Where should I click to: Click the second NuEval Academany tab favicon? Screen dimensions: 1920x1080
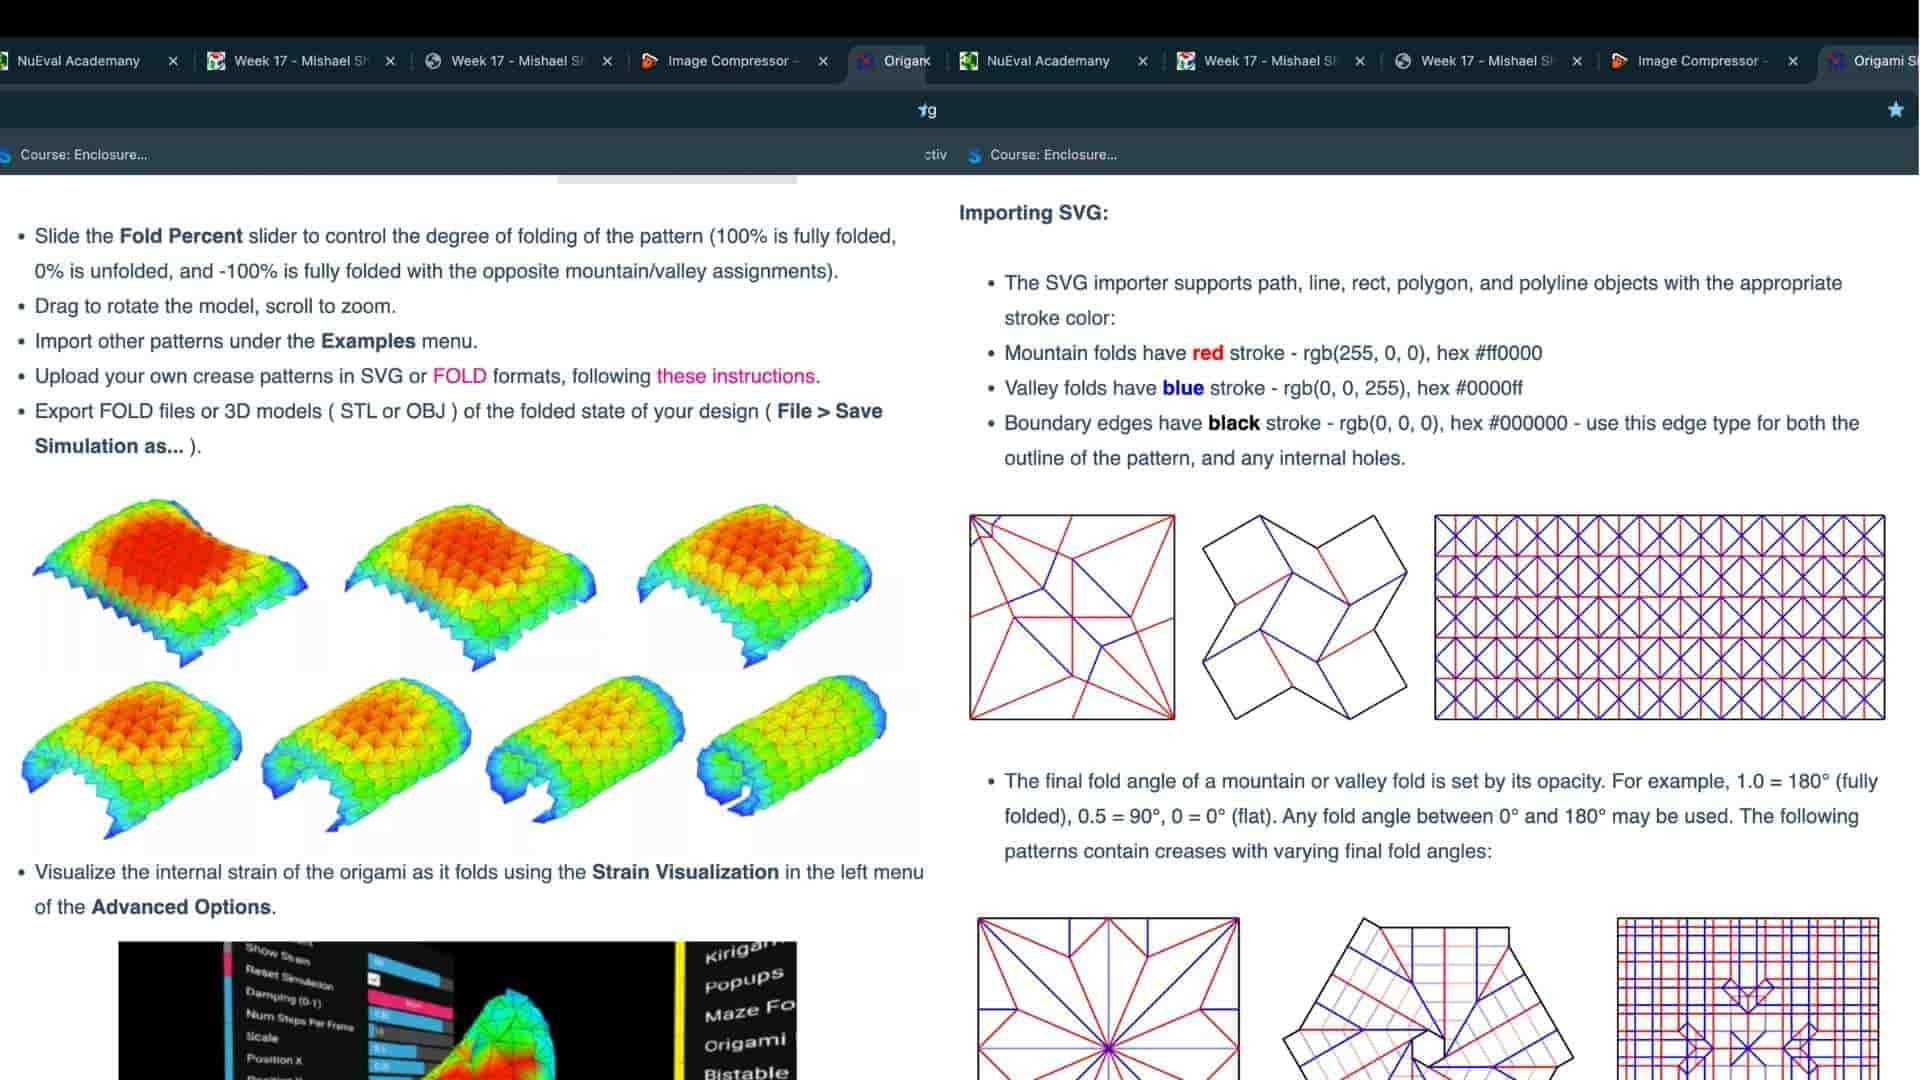tap(968, 61)
